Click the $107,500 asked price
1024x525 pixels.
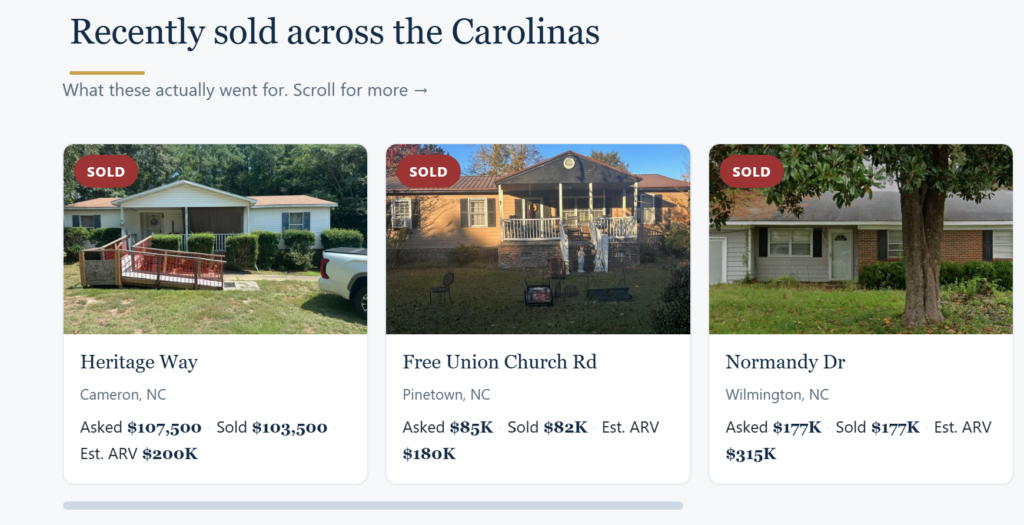coord(165,428)
